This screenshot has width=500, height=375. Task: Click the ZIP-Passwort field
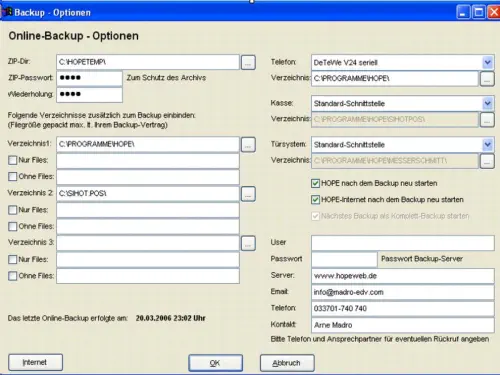point(89,78)
